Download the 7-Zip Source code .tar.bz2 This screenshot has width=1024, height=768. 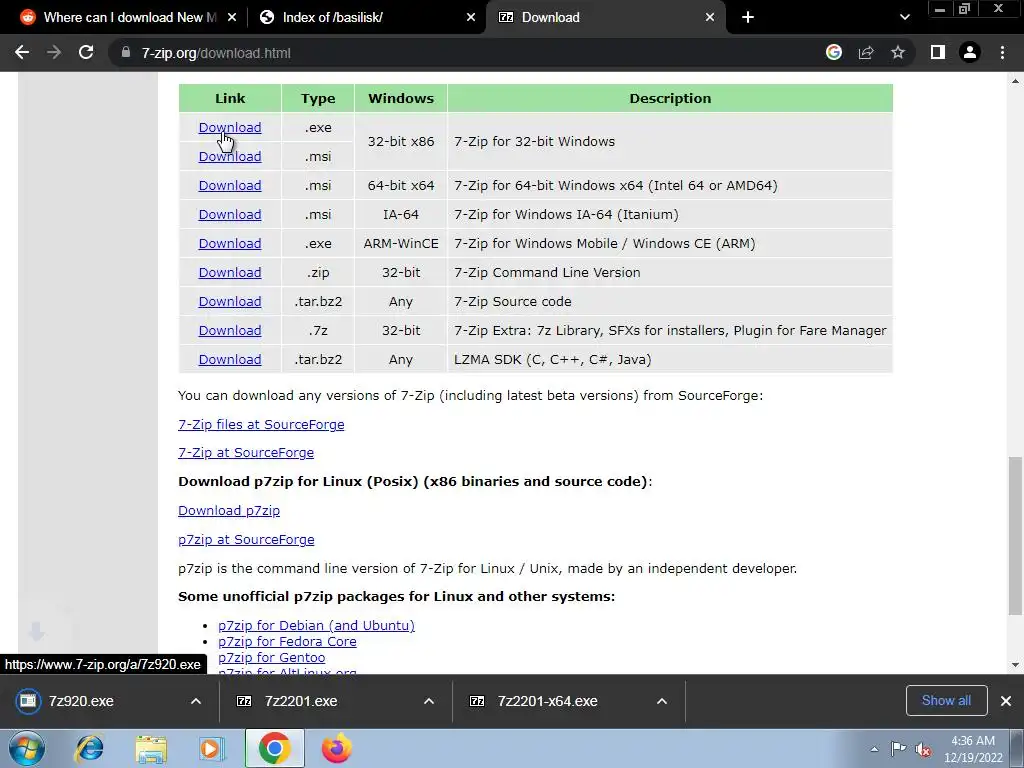[230, 301]
